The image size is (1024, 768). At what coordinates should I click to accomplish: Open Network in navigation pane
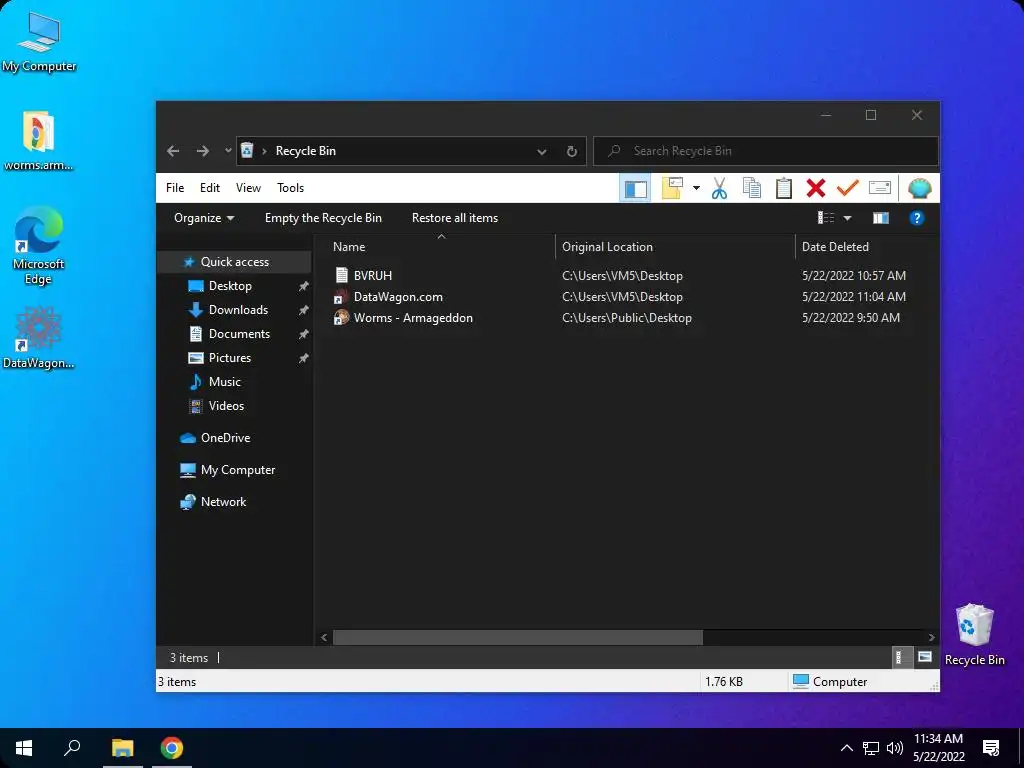(223, 502)
